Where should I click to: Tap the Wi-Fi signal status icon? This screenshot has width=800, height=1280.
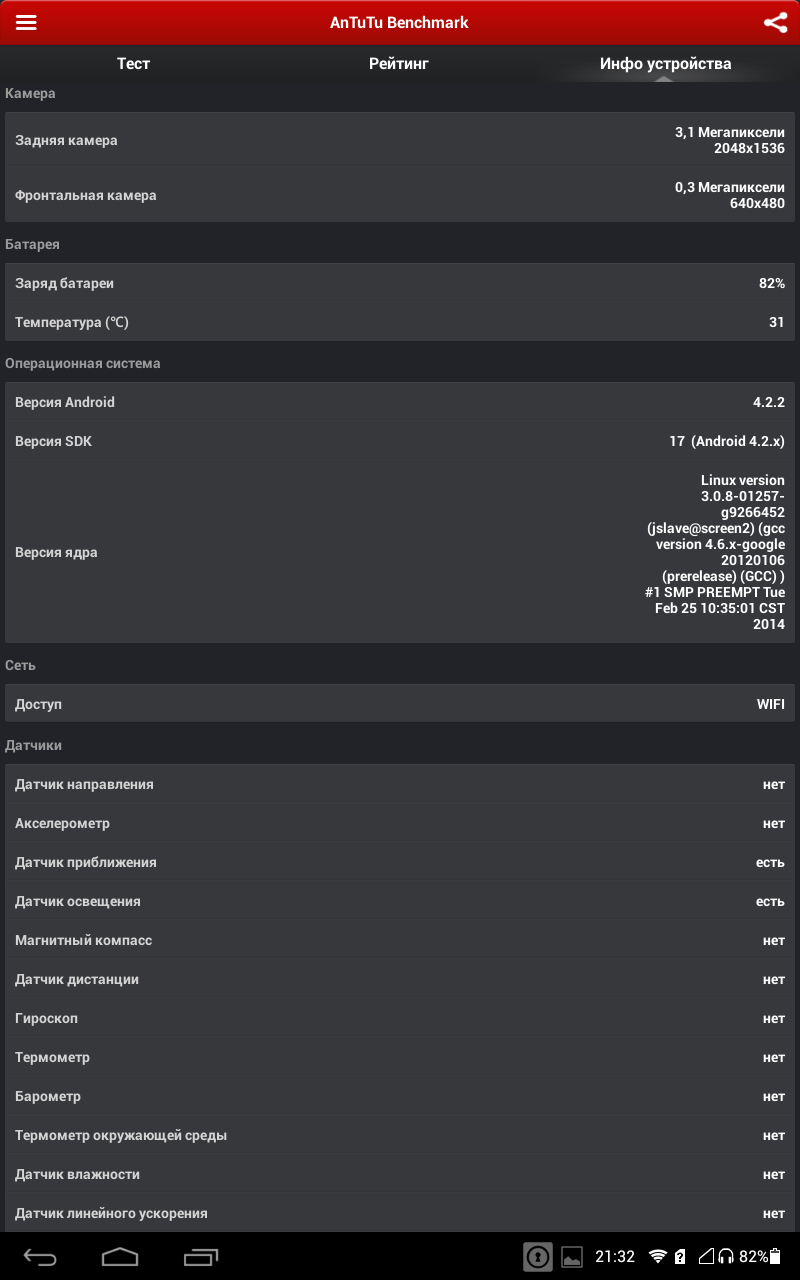point(657,1256)
